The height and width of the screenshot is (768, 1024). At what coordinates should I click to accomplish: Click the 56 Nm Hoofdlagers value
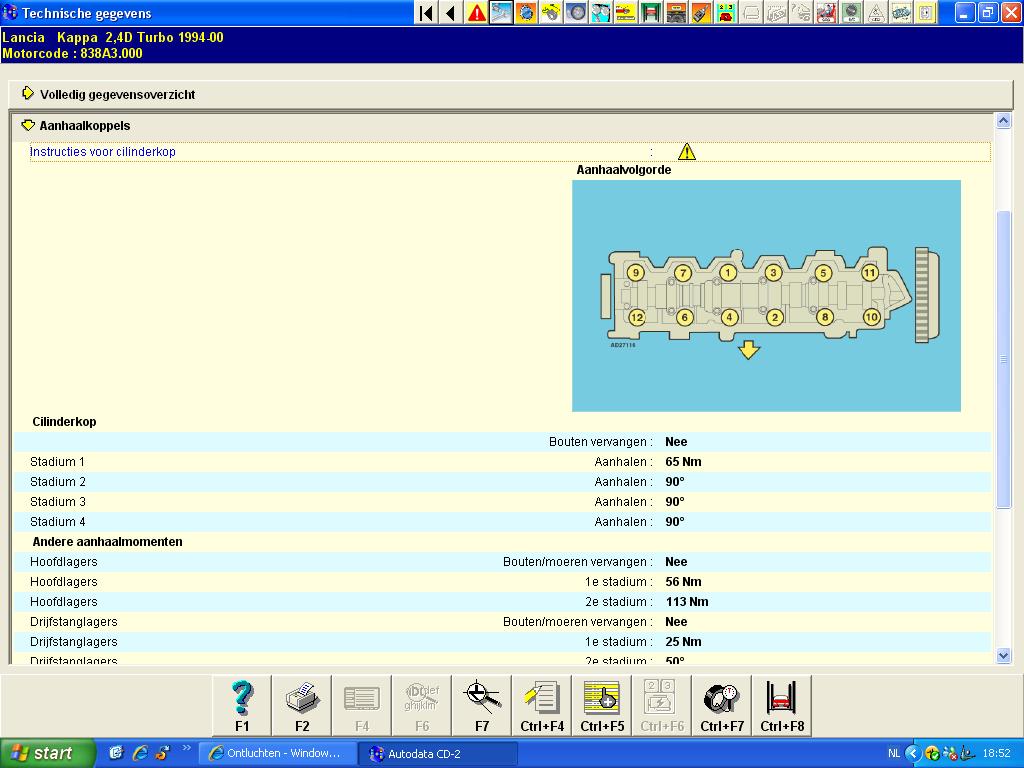(683, 581)
